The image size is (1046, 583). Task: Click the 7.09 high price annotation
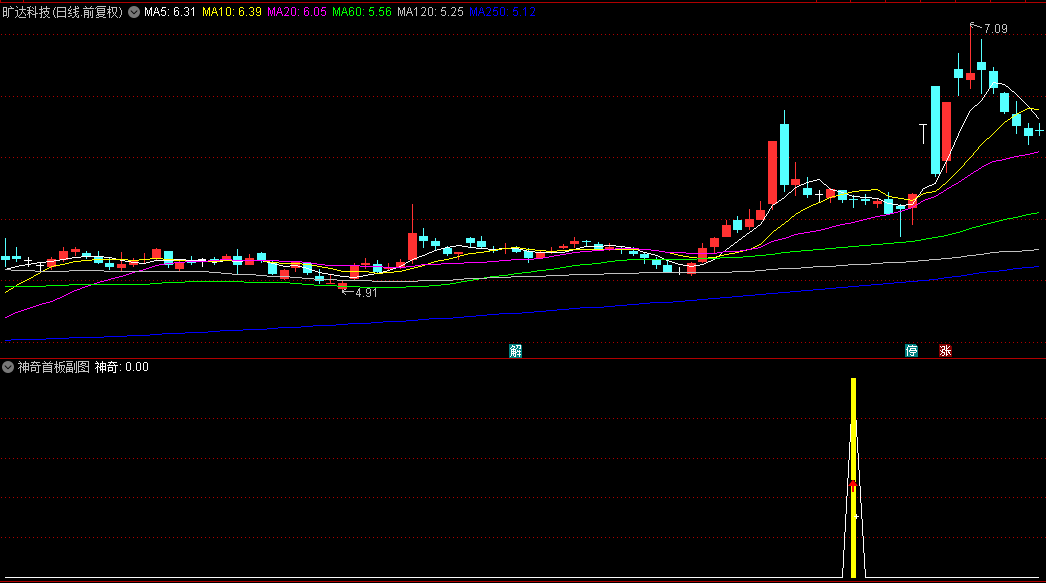click(995, 29)
